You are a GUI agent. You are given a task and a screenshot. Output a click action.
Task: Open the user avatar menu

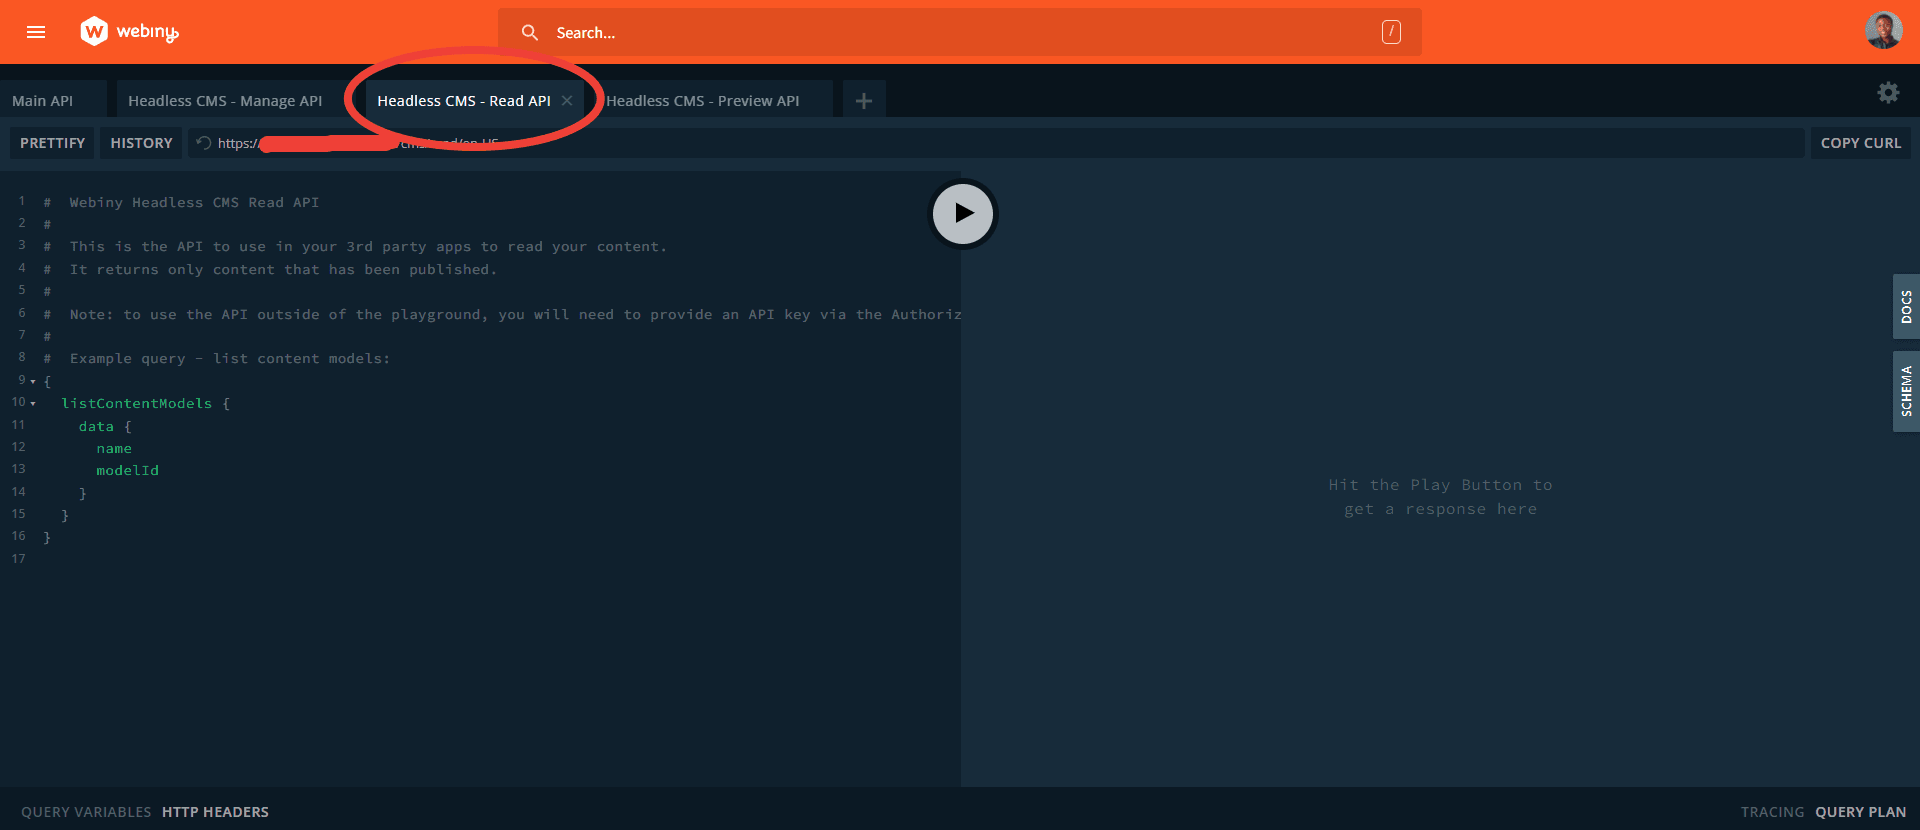pos(1884,31)
